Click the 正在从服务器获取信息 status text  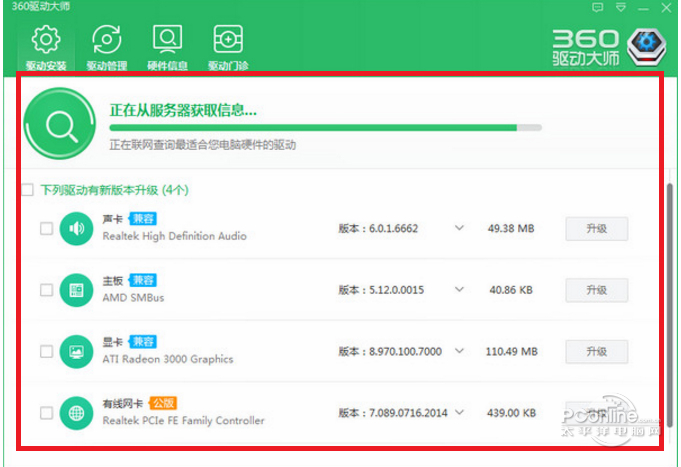pos(183,110)
